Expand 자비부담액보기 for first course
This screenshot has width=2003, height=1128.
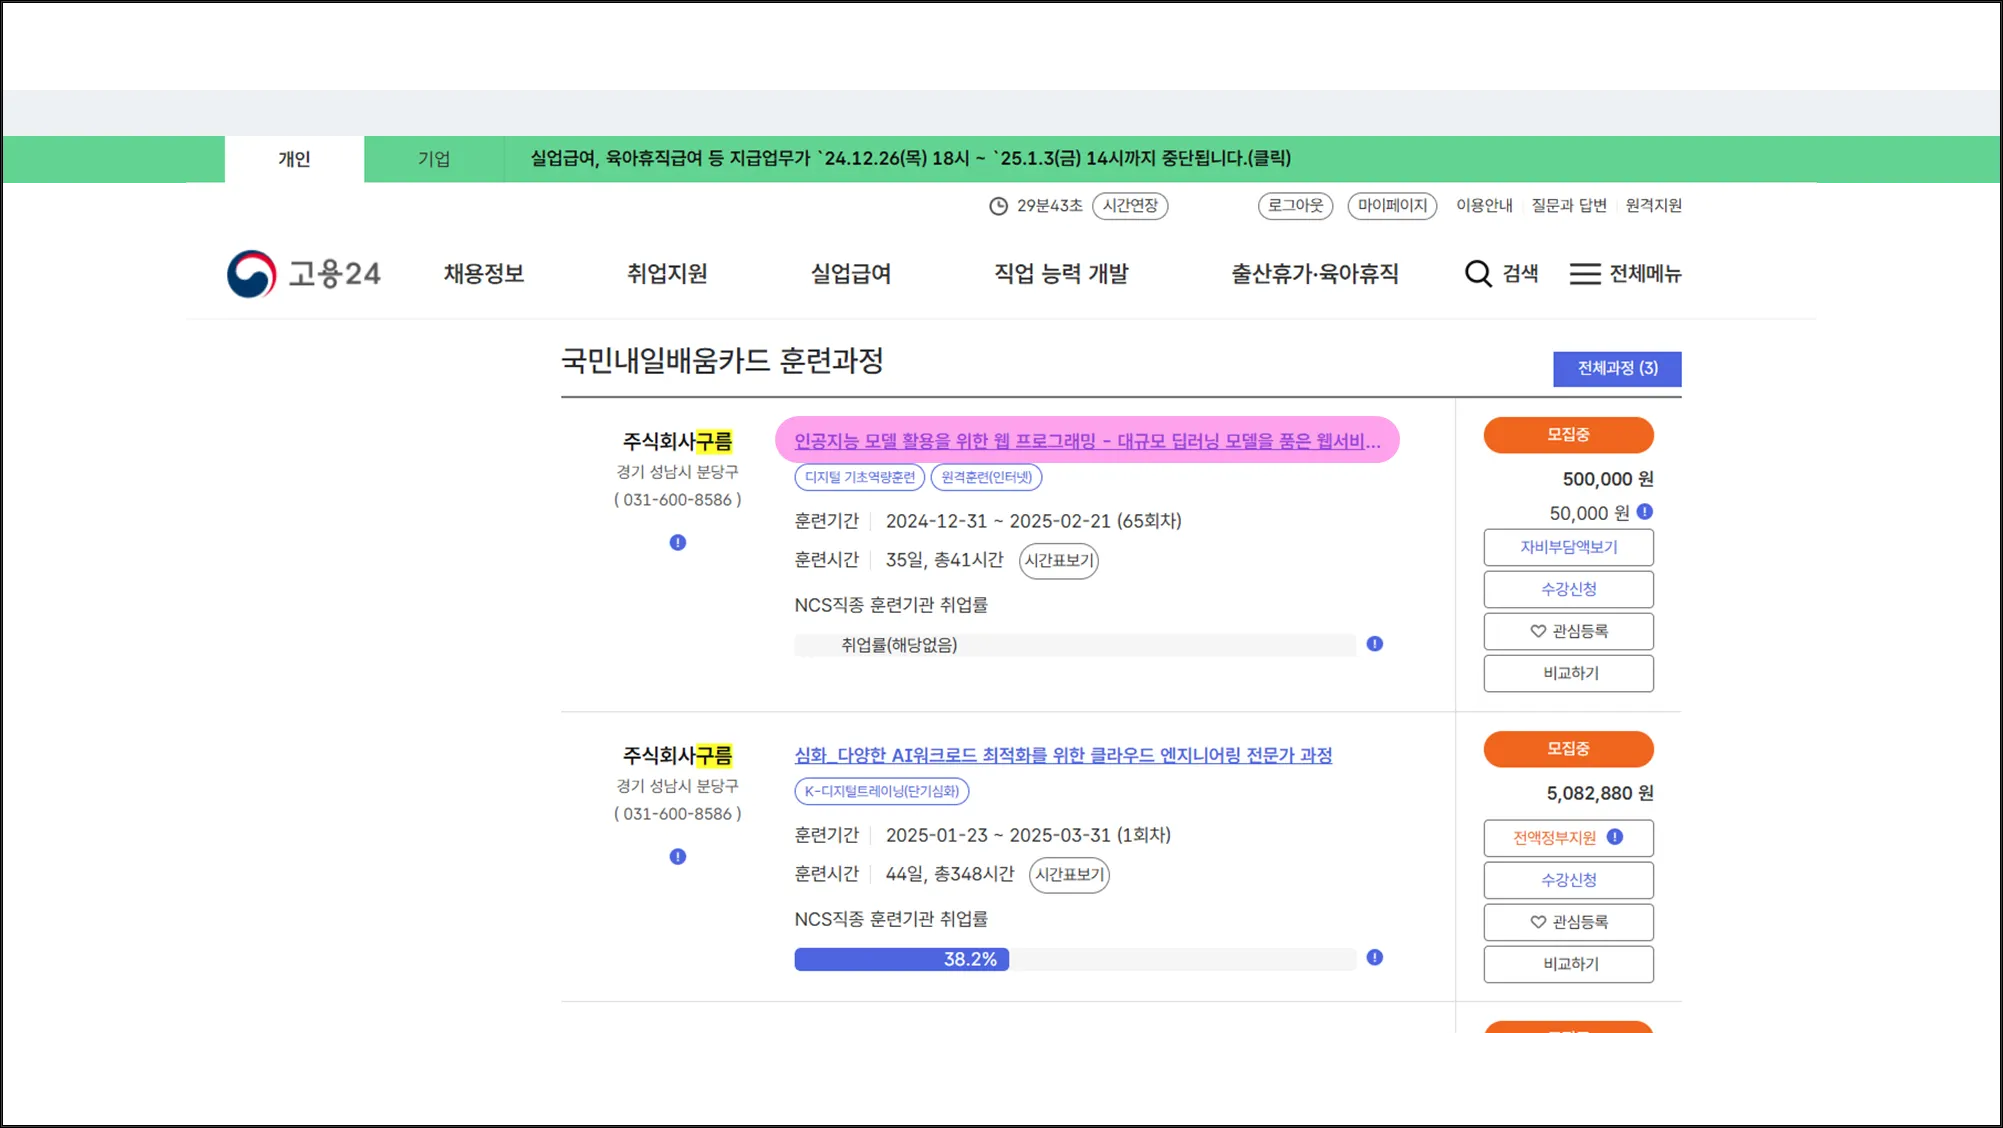[1568, 547]
